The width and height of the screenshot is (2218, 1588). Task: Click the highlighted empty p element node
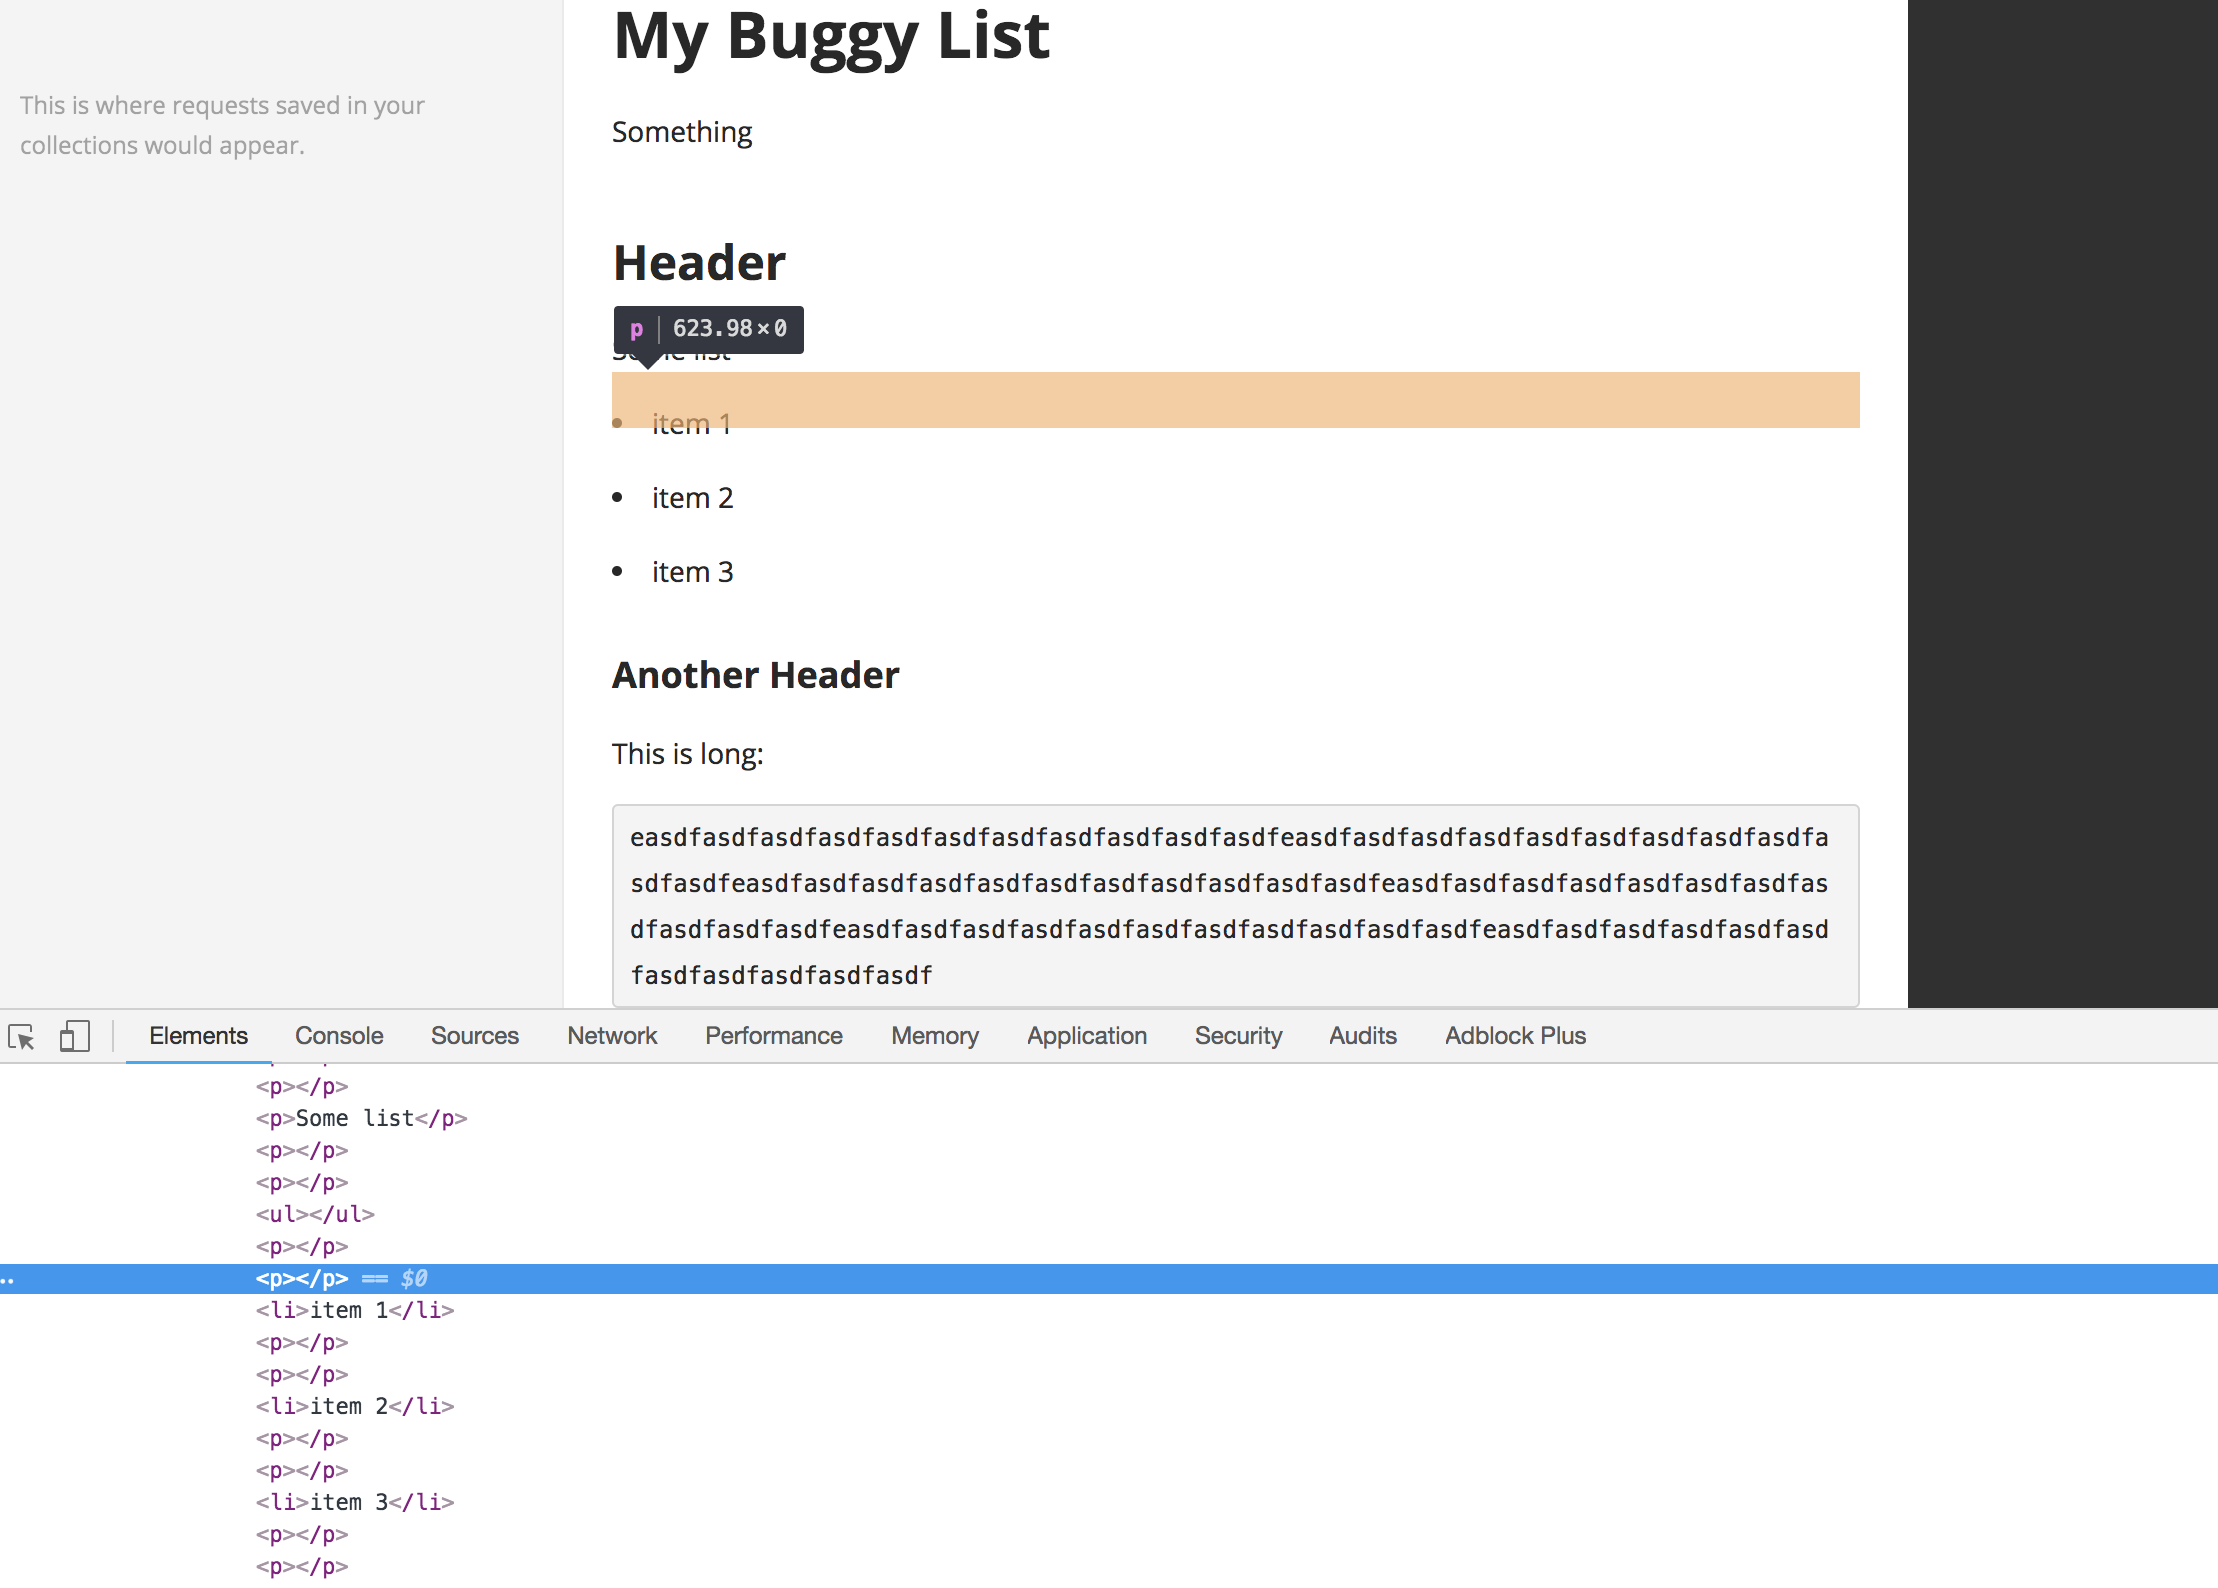(x=302, y=1278)
